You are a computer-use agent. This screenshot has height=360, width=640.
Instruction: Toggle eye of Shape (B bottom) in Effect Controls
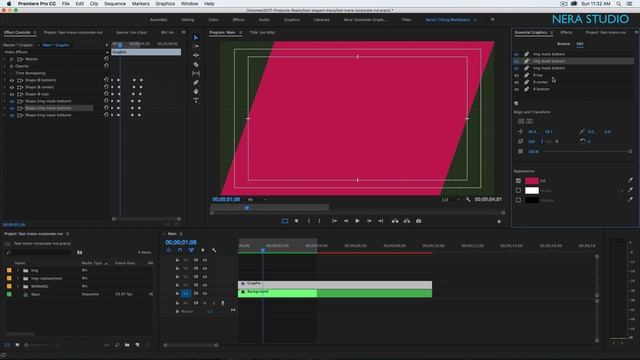tap(12, 80)
